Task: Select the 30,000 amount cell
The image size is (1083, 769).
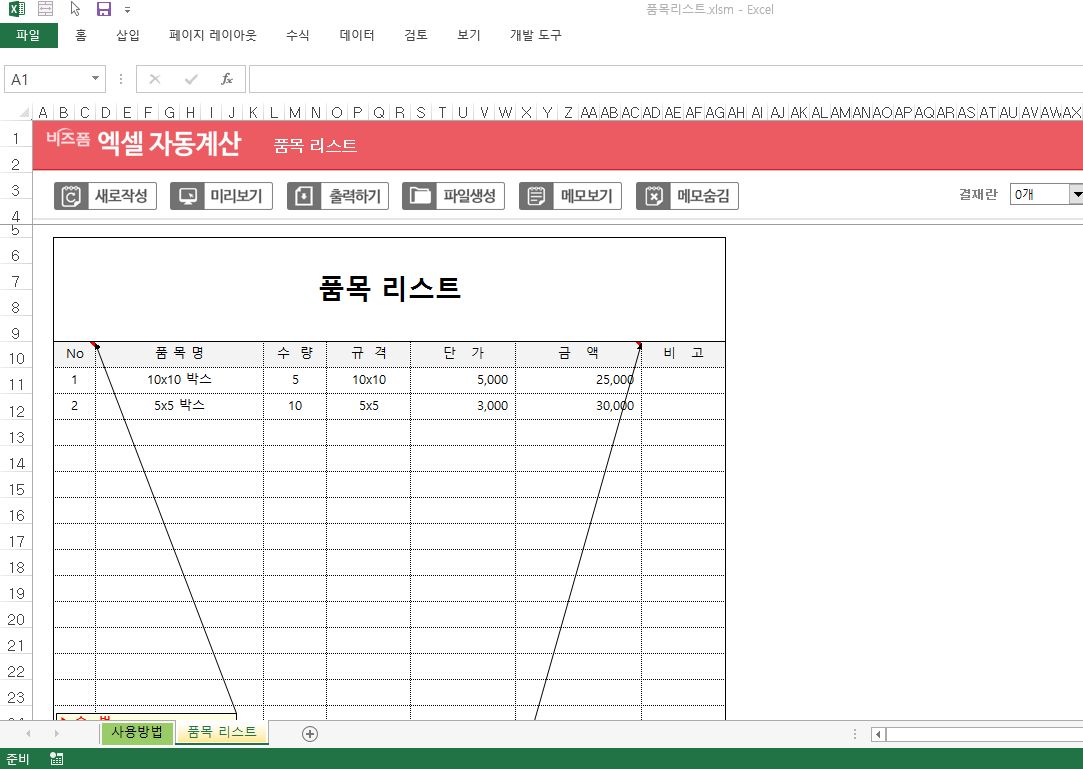Action: click(x=578, y=406)
